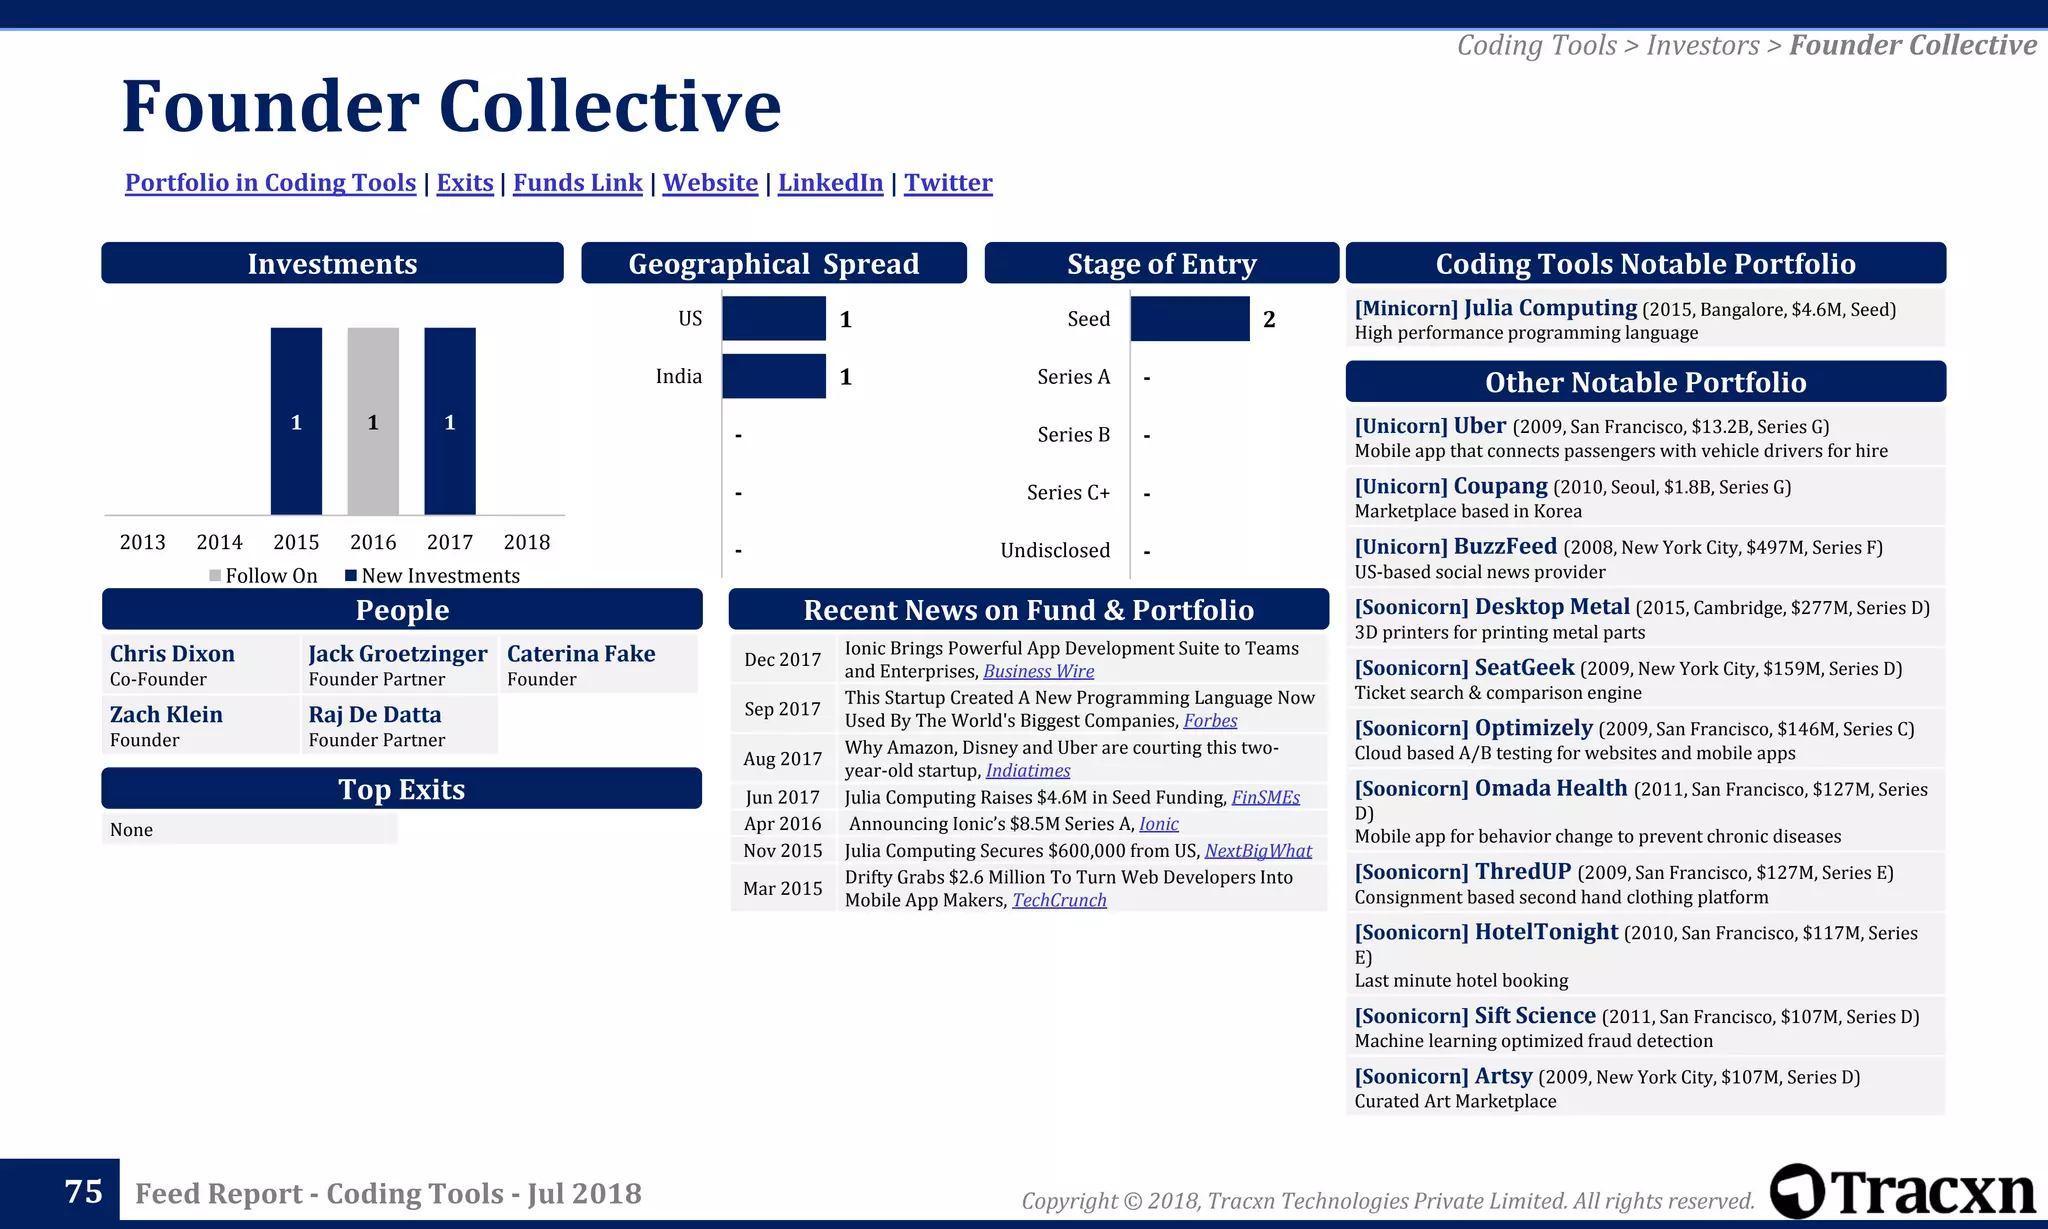Open the NextBigWhat news source link
The height and width of the screenshot is (1229, 2048).
pyautogui.click(x=1258, y=850)
